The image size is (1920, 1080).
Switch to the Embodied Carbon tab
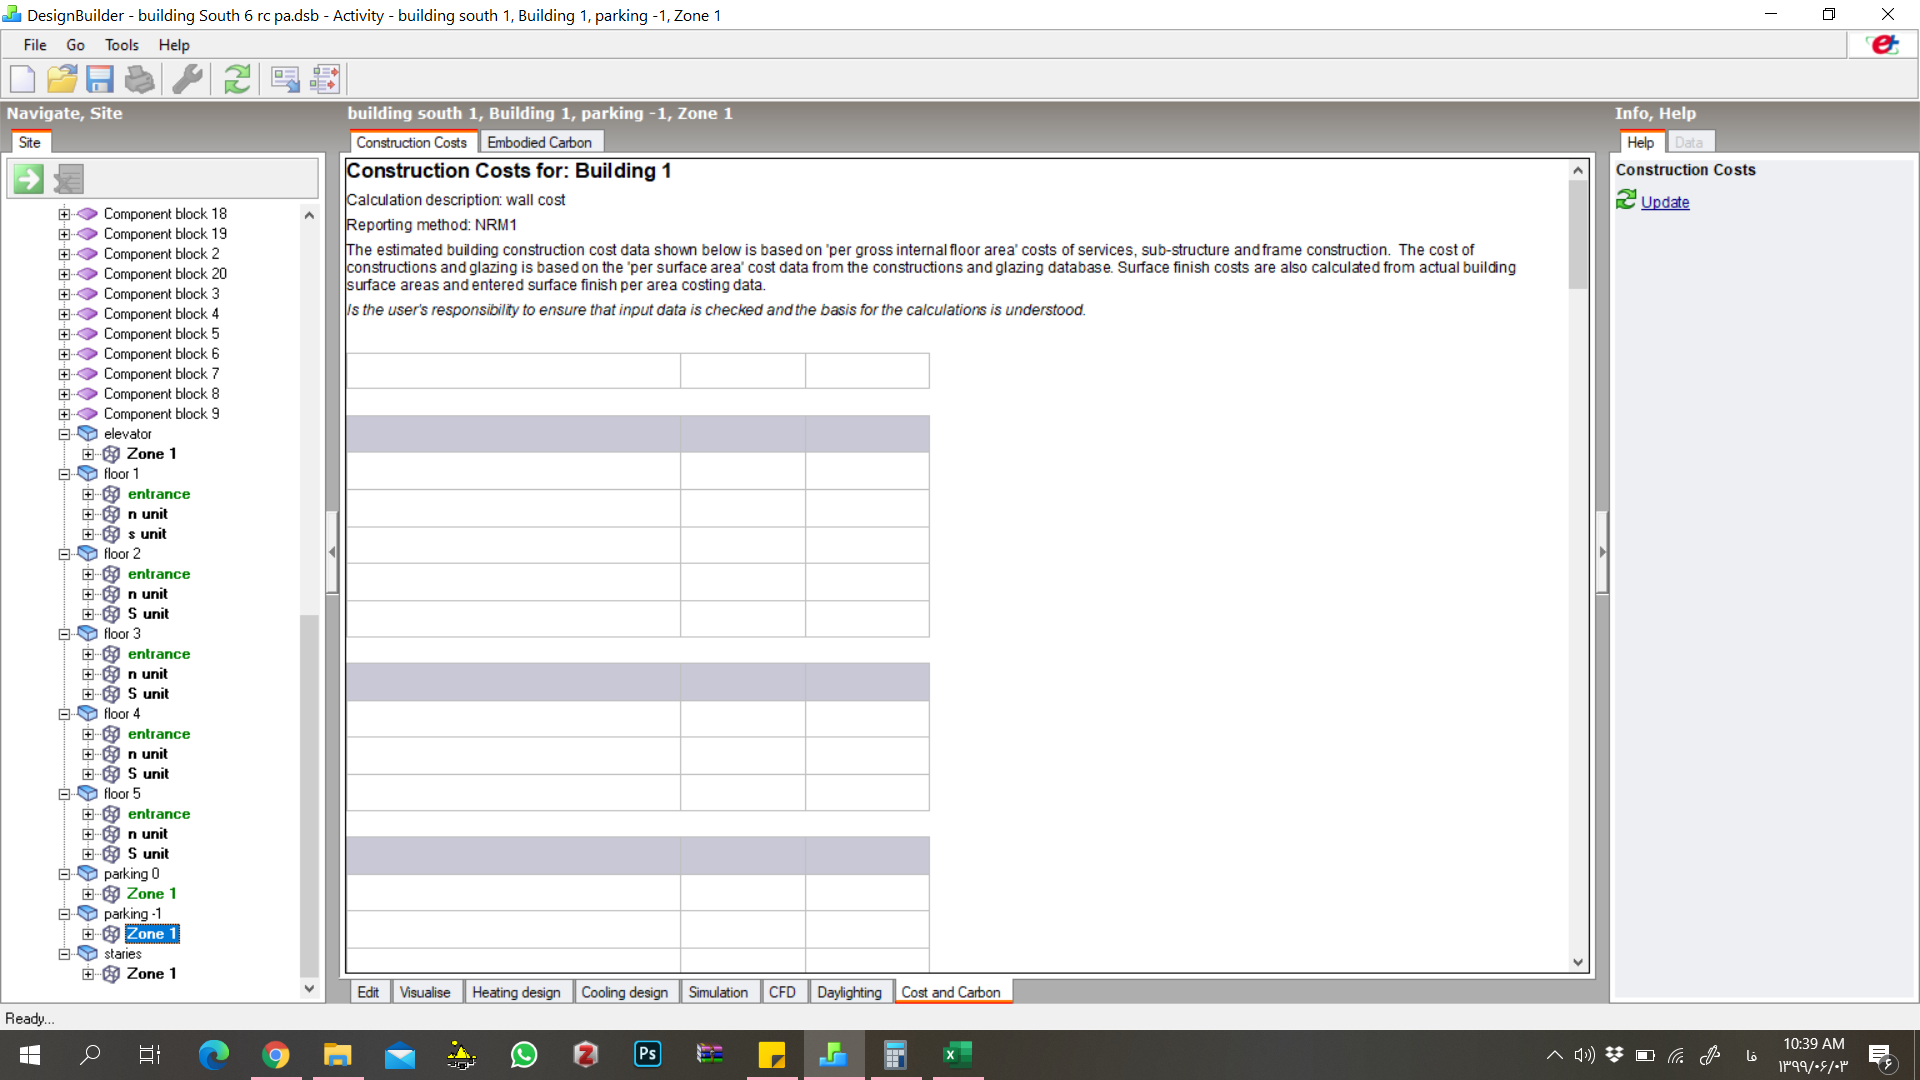pyautogui.click(x=540, y=142)
